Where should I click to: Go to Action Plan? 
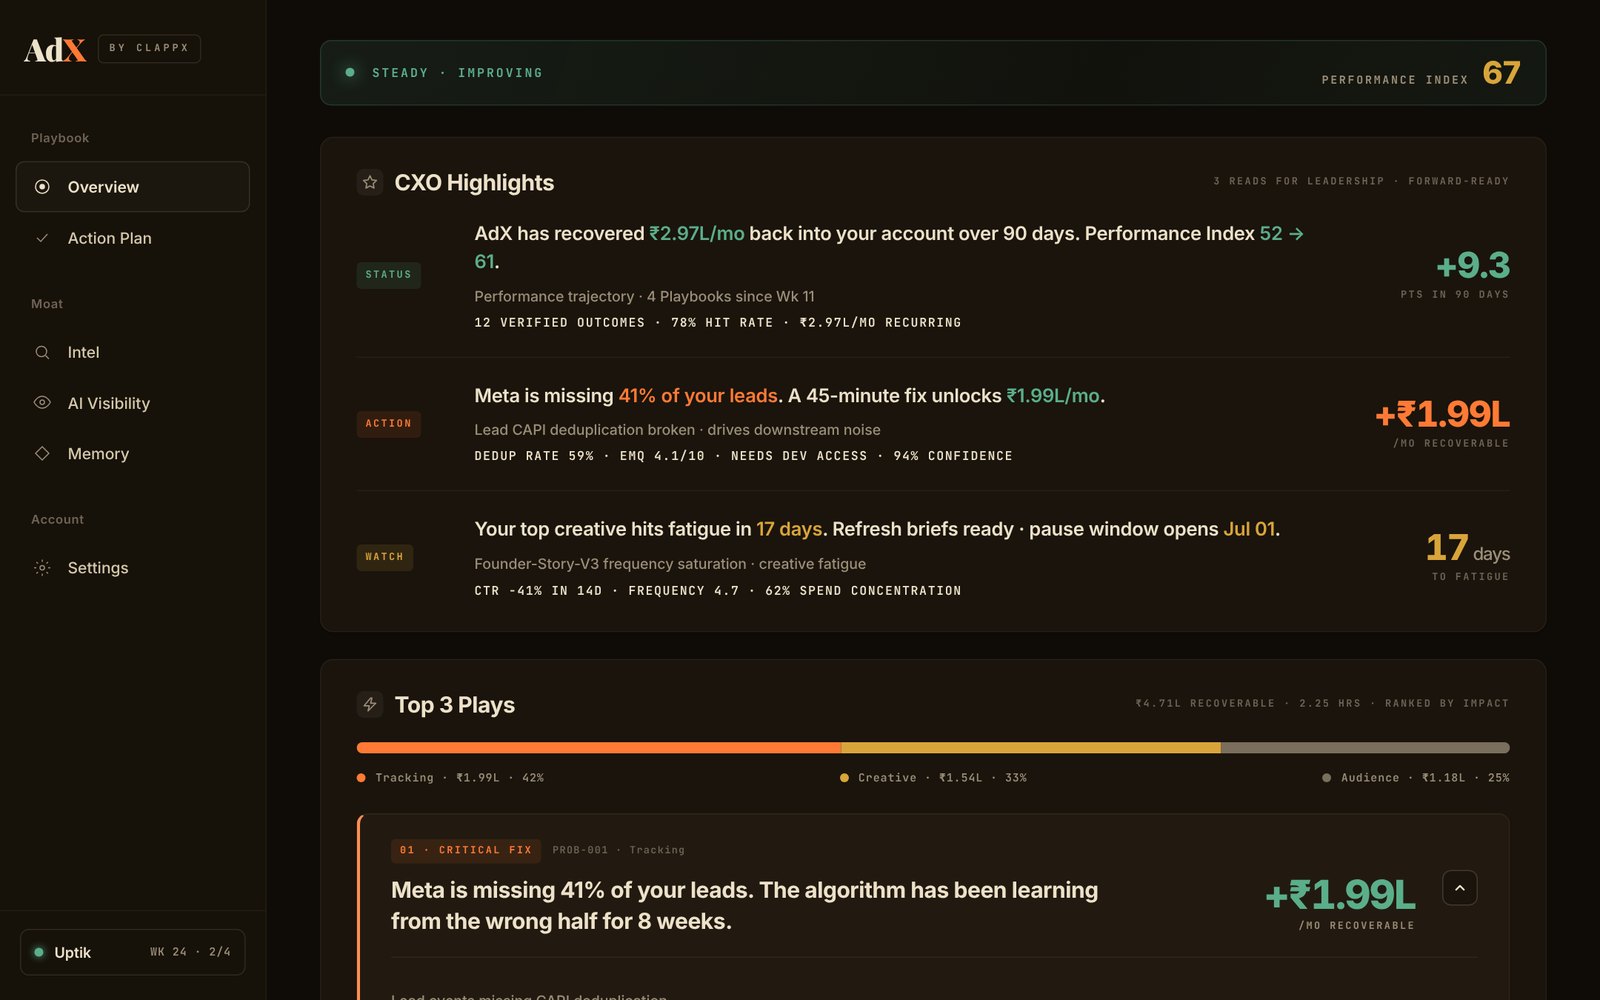click(x=133, y=238)
